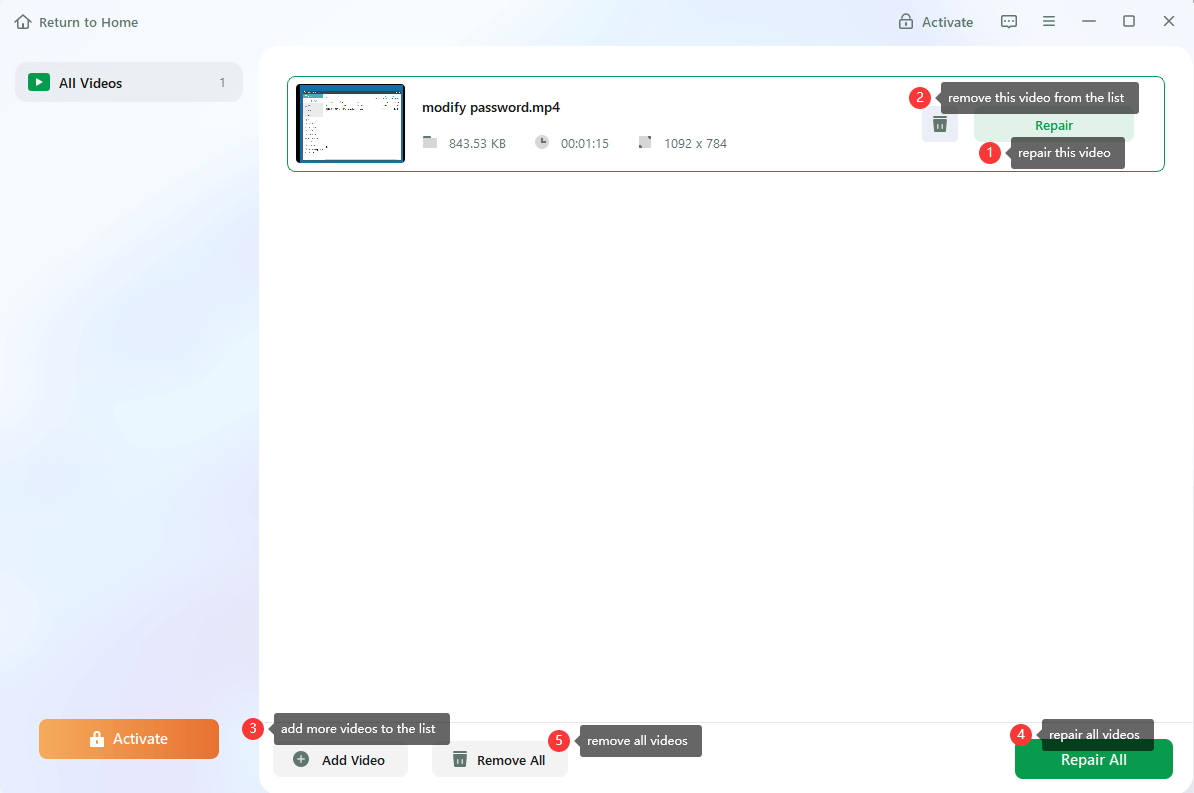1194x793 pixels.
Task: Click the trash icon beside the Repair button
Action: 939,124
